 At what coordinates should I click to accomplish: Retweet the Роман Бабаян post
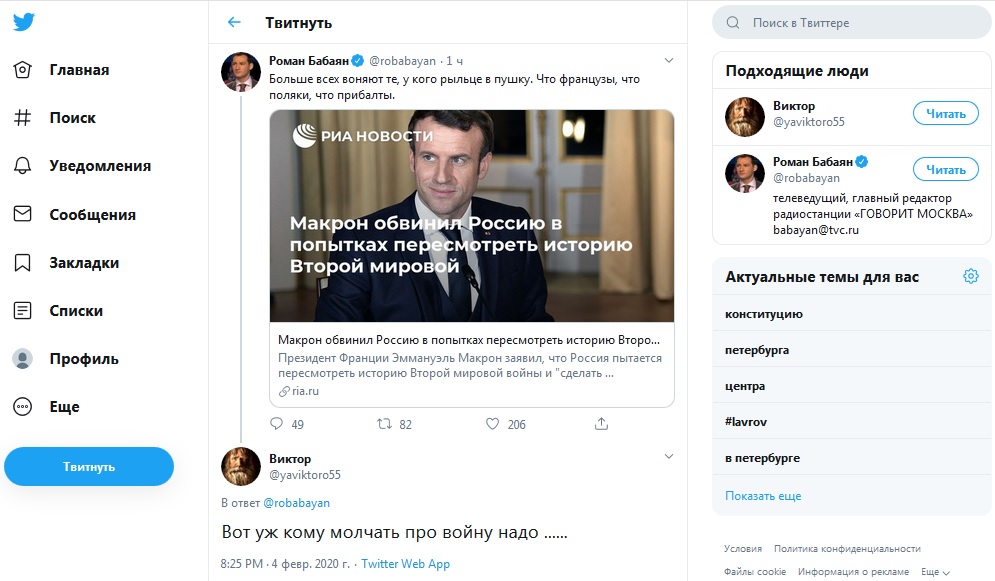pyautogui.click(x=385, y=424)
